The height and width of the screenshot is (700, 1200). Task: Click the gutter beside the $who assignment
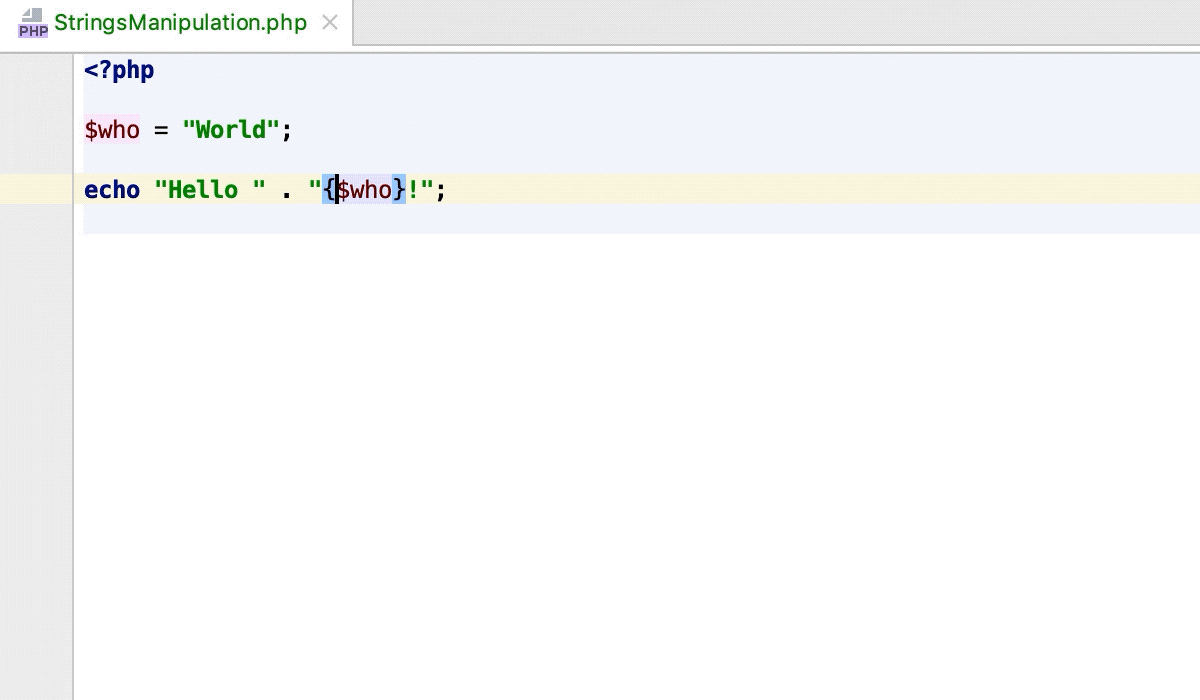36,129
